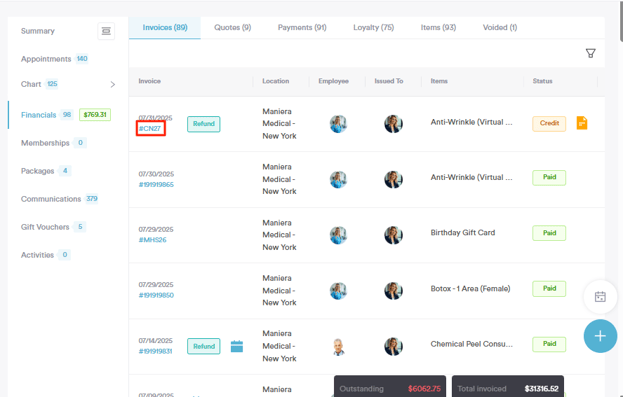Open invoice link #MHS26
Screen dimensions: 623x397
pos(153,240)
